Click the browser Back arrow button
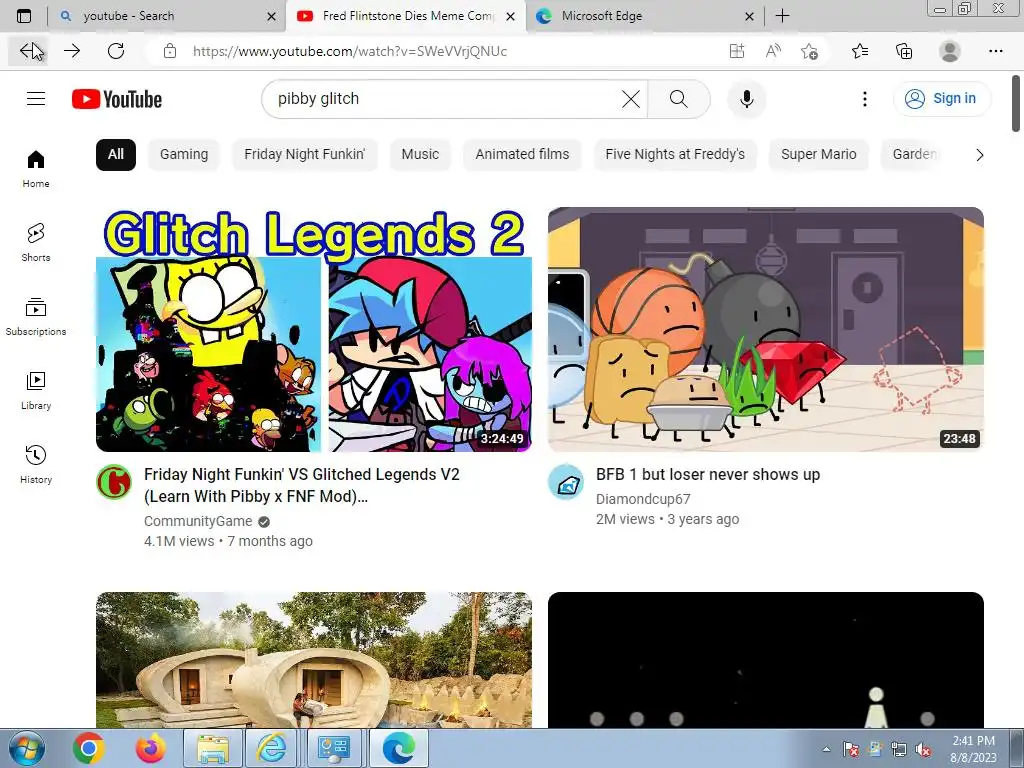 pyautogui.click(x=28, y=51)
